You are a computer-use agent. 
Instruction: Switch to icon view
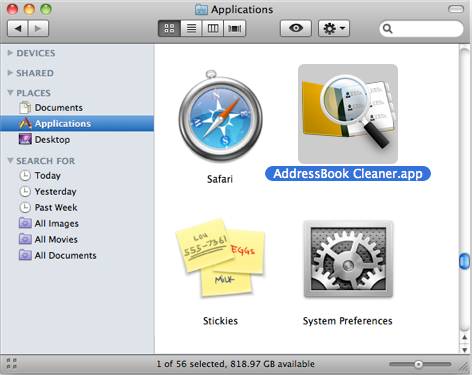(169, 28)
